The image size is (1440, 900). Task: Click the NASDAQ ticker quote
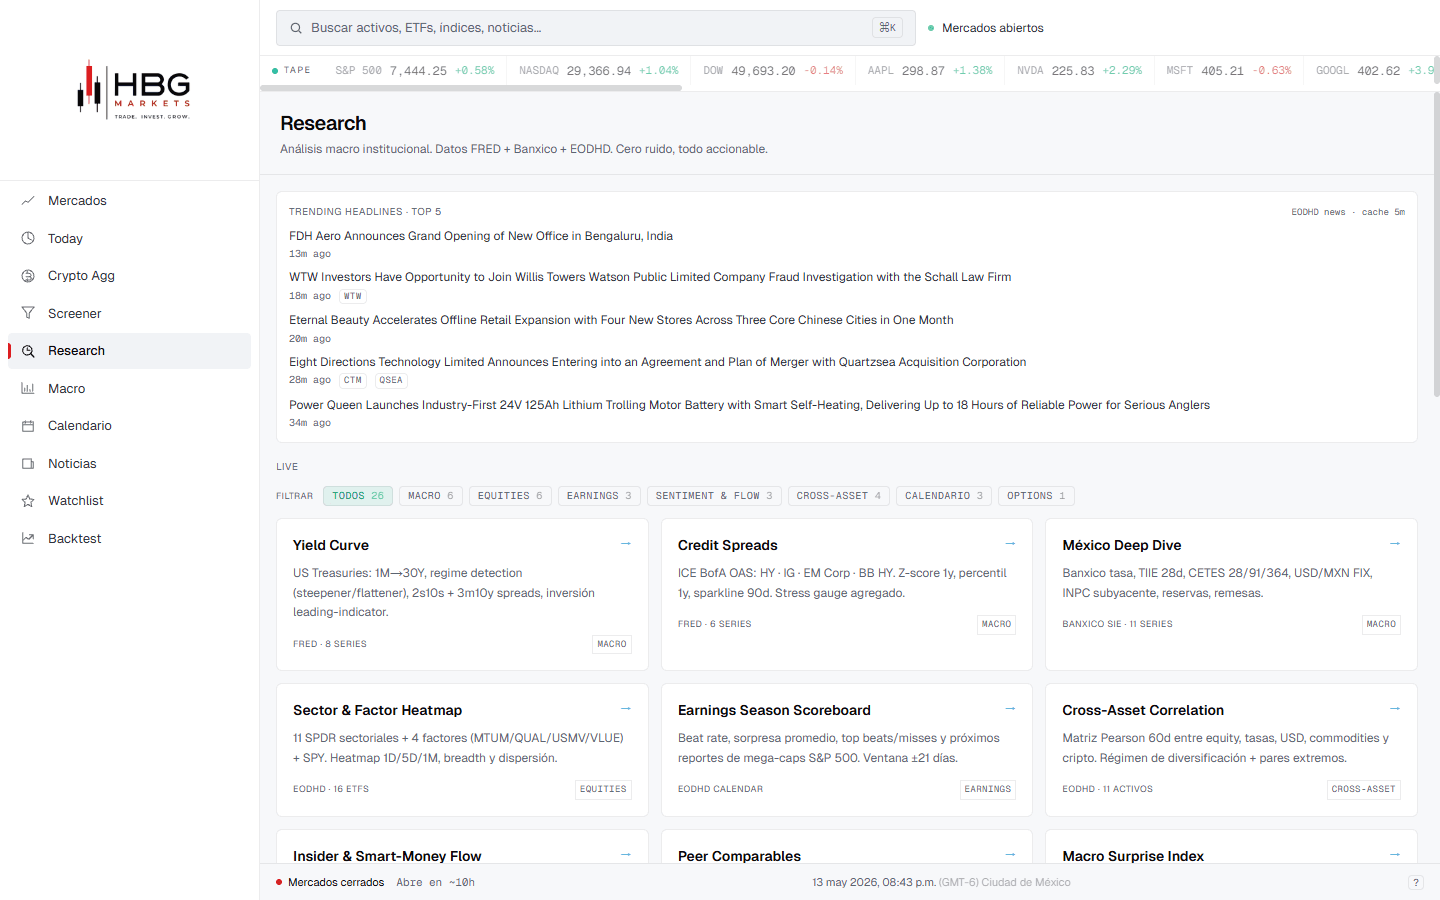[599, 71]
